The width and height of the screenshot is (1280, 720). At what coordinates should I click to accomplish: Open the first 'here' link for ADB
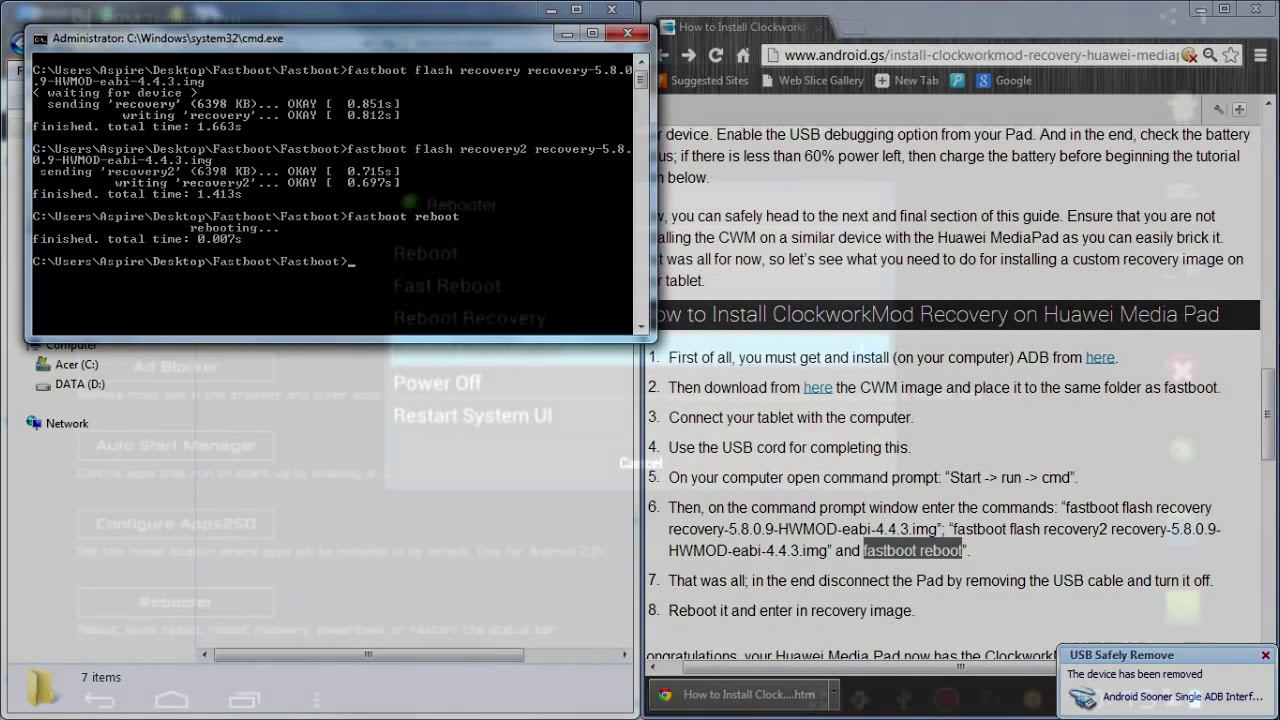[1100, 357]
